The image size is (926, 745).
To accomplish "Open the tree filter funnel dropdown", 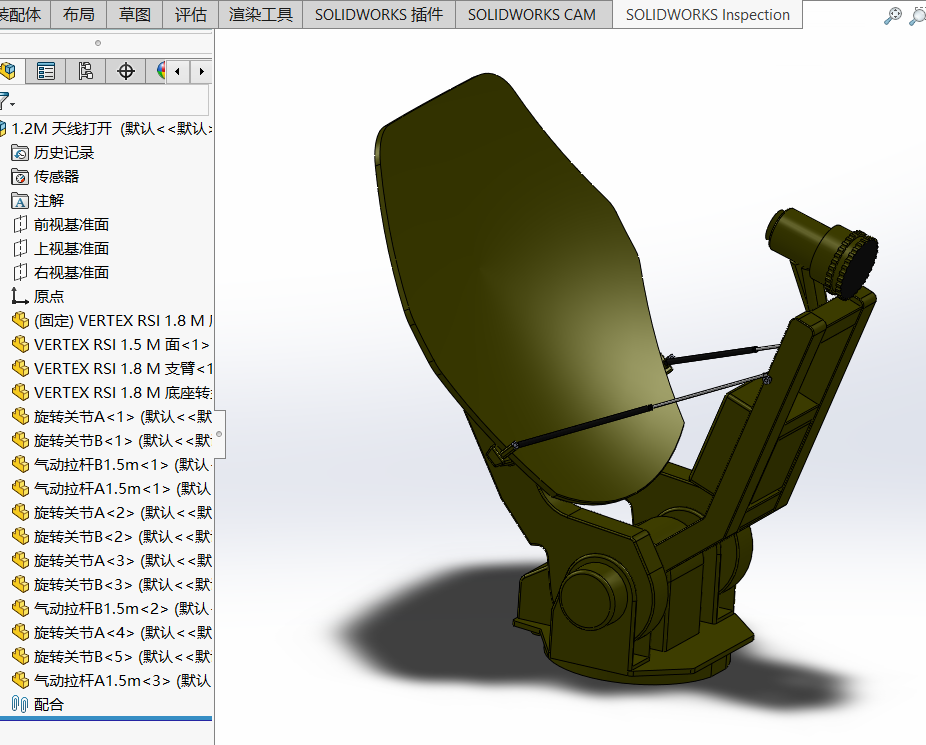I will point(6,101).
